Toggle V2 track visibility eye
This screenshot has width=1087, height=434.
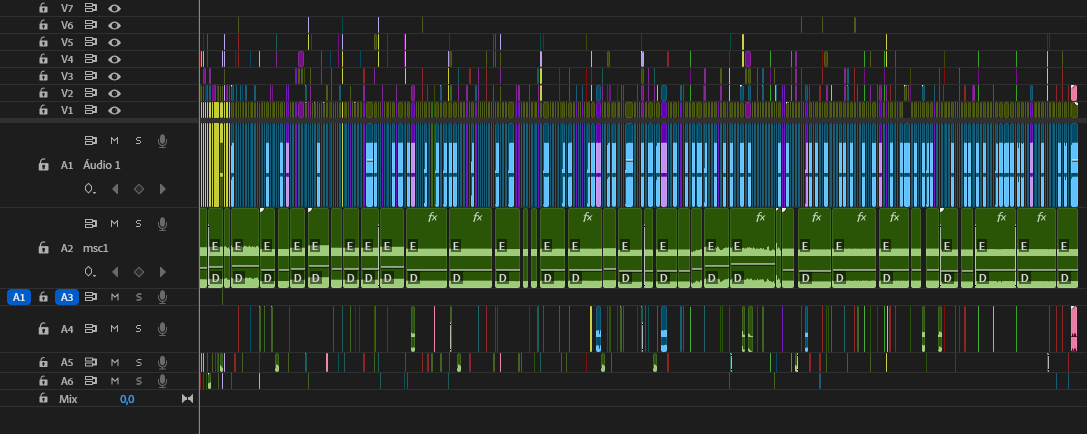[114, 93]
